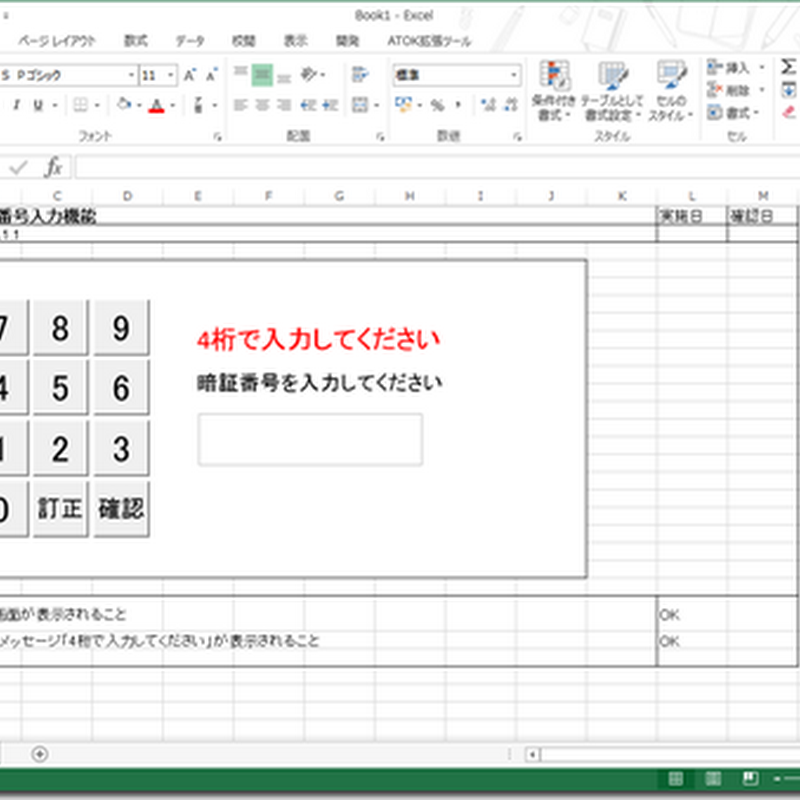Increase decimal places icon
This screenshot has height=800, width=800.
click(x=488, y=105)
